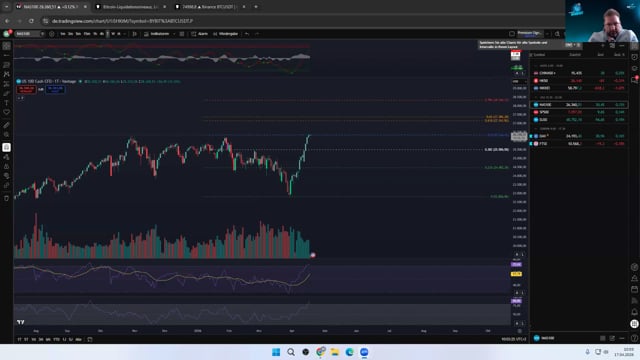The image size is (640, 360).
Task: Click red sell price button
Action: pyautogui.click(x=26, y=89)
